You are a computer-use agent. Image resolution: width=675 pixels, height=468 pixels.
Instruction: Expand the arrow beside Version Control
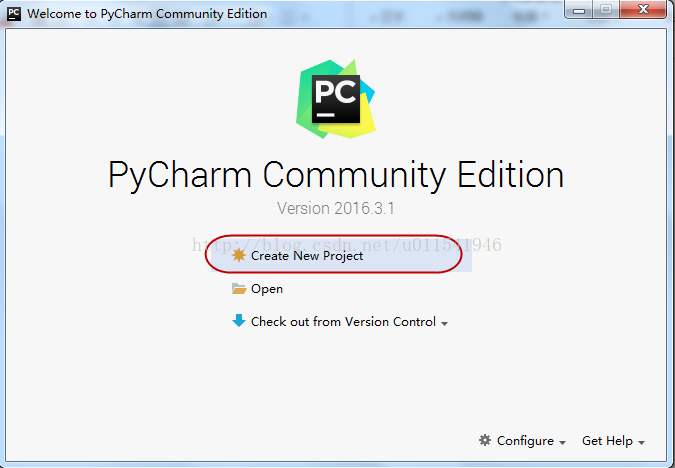444,323
